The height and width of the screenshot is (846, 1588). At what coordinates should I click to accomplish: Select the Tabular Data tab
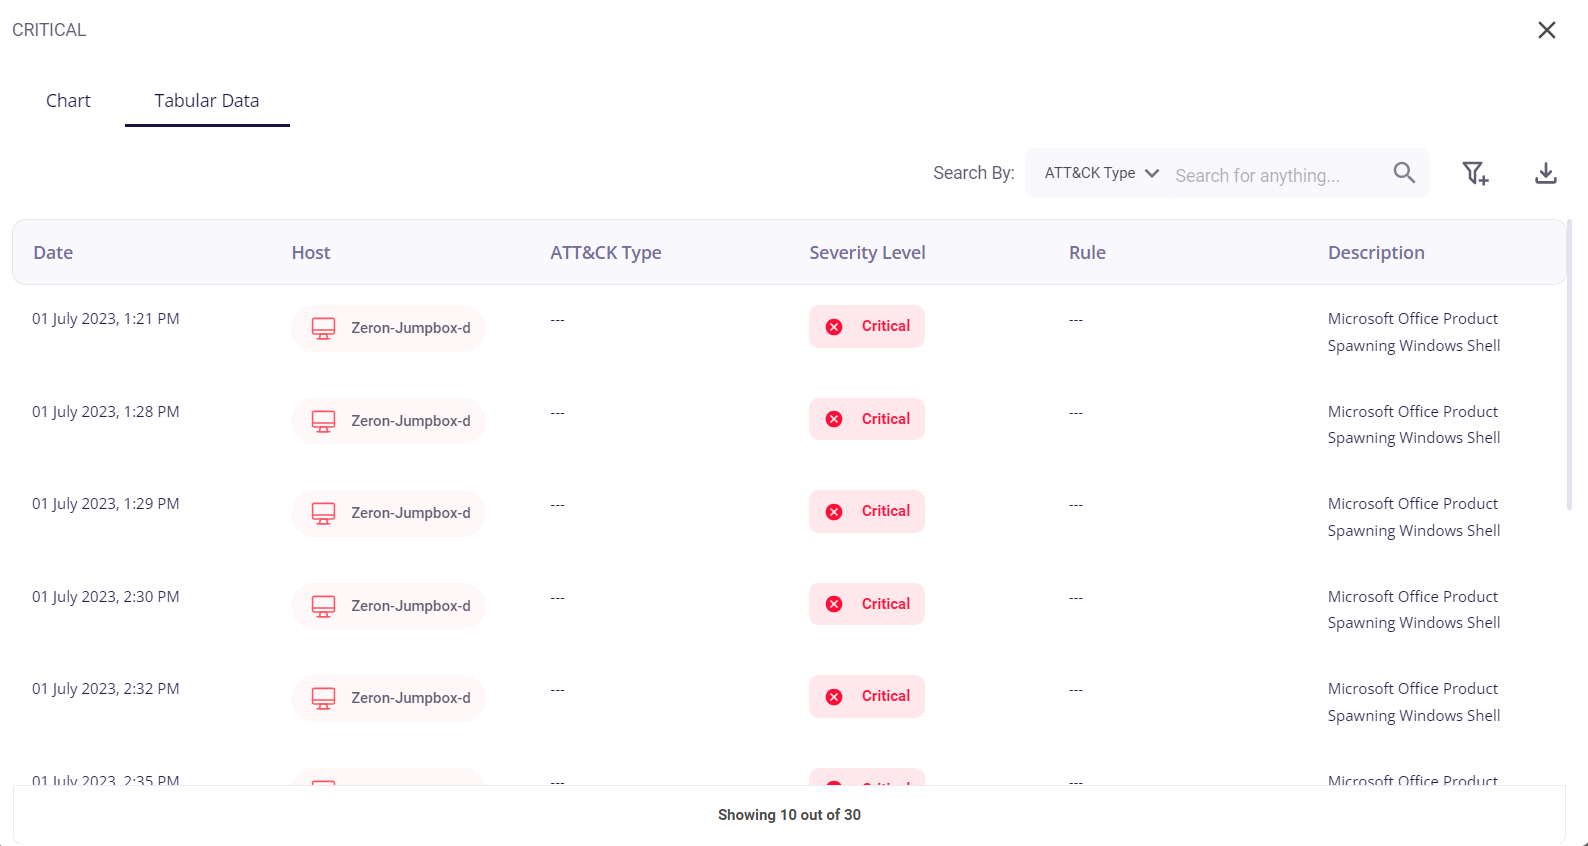click(x=207, y=101)
